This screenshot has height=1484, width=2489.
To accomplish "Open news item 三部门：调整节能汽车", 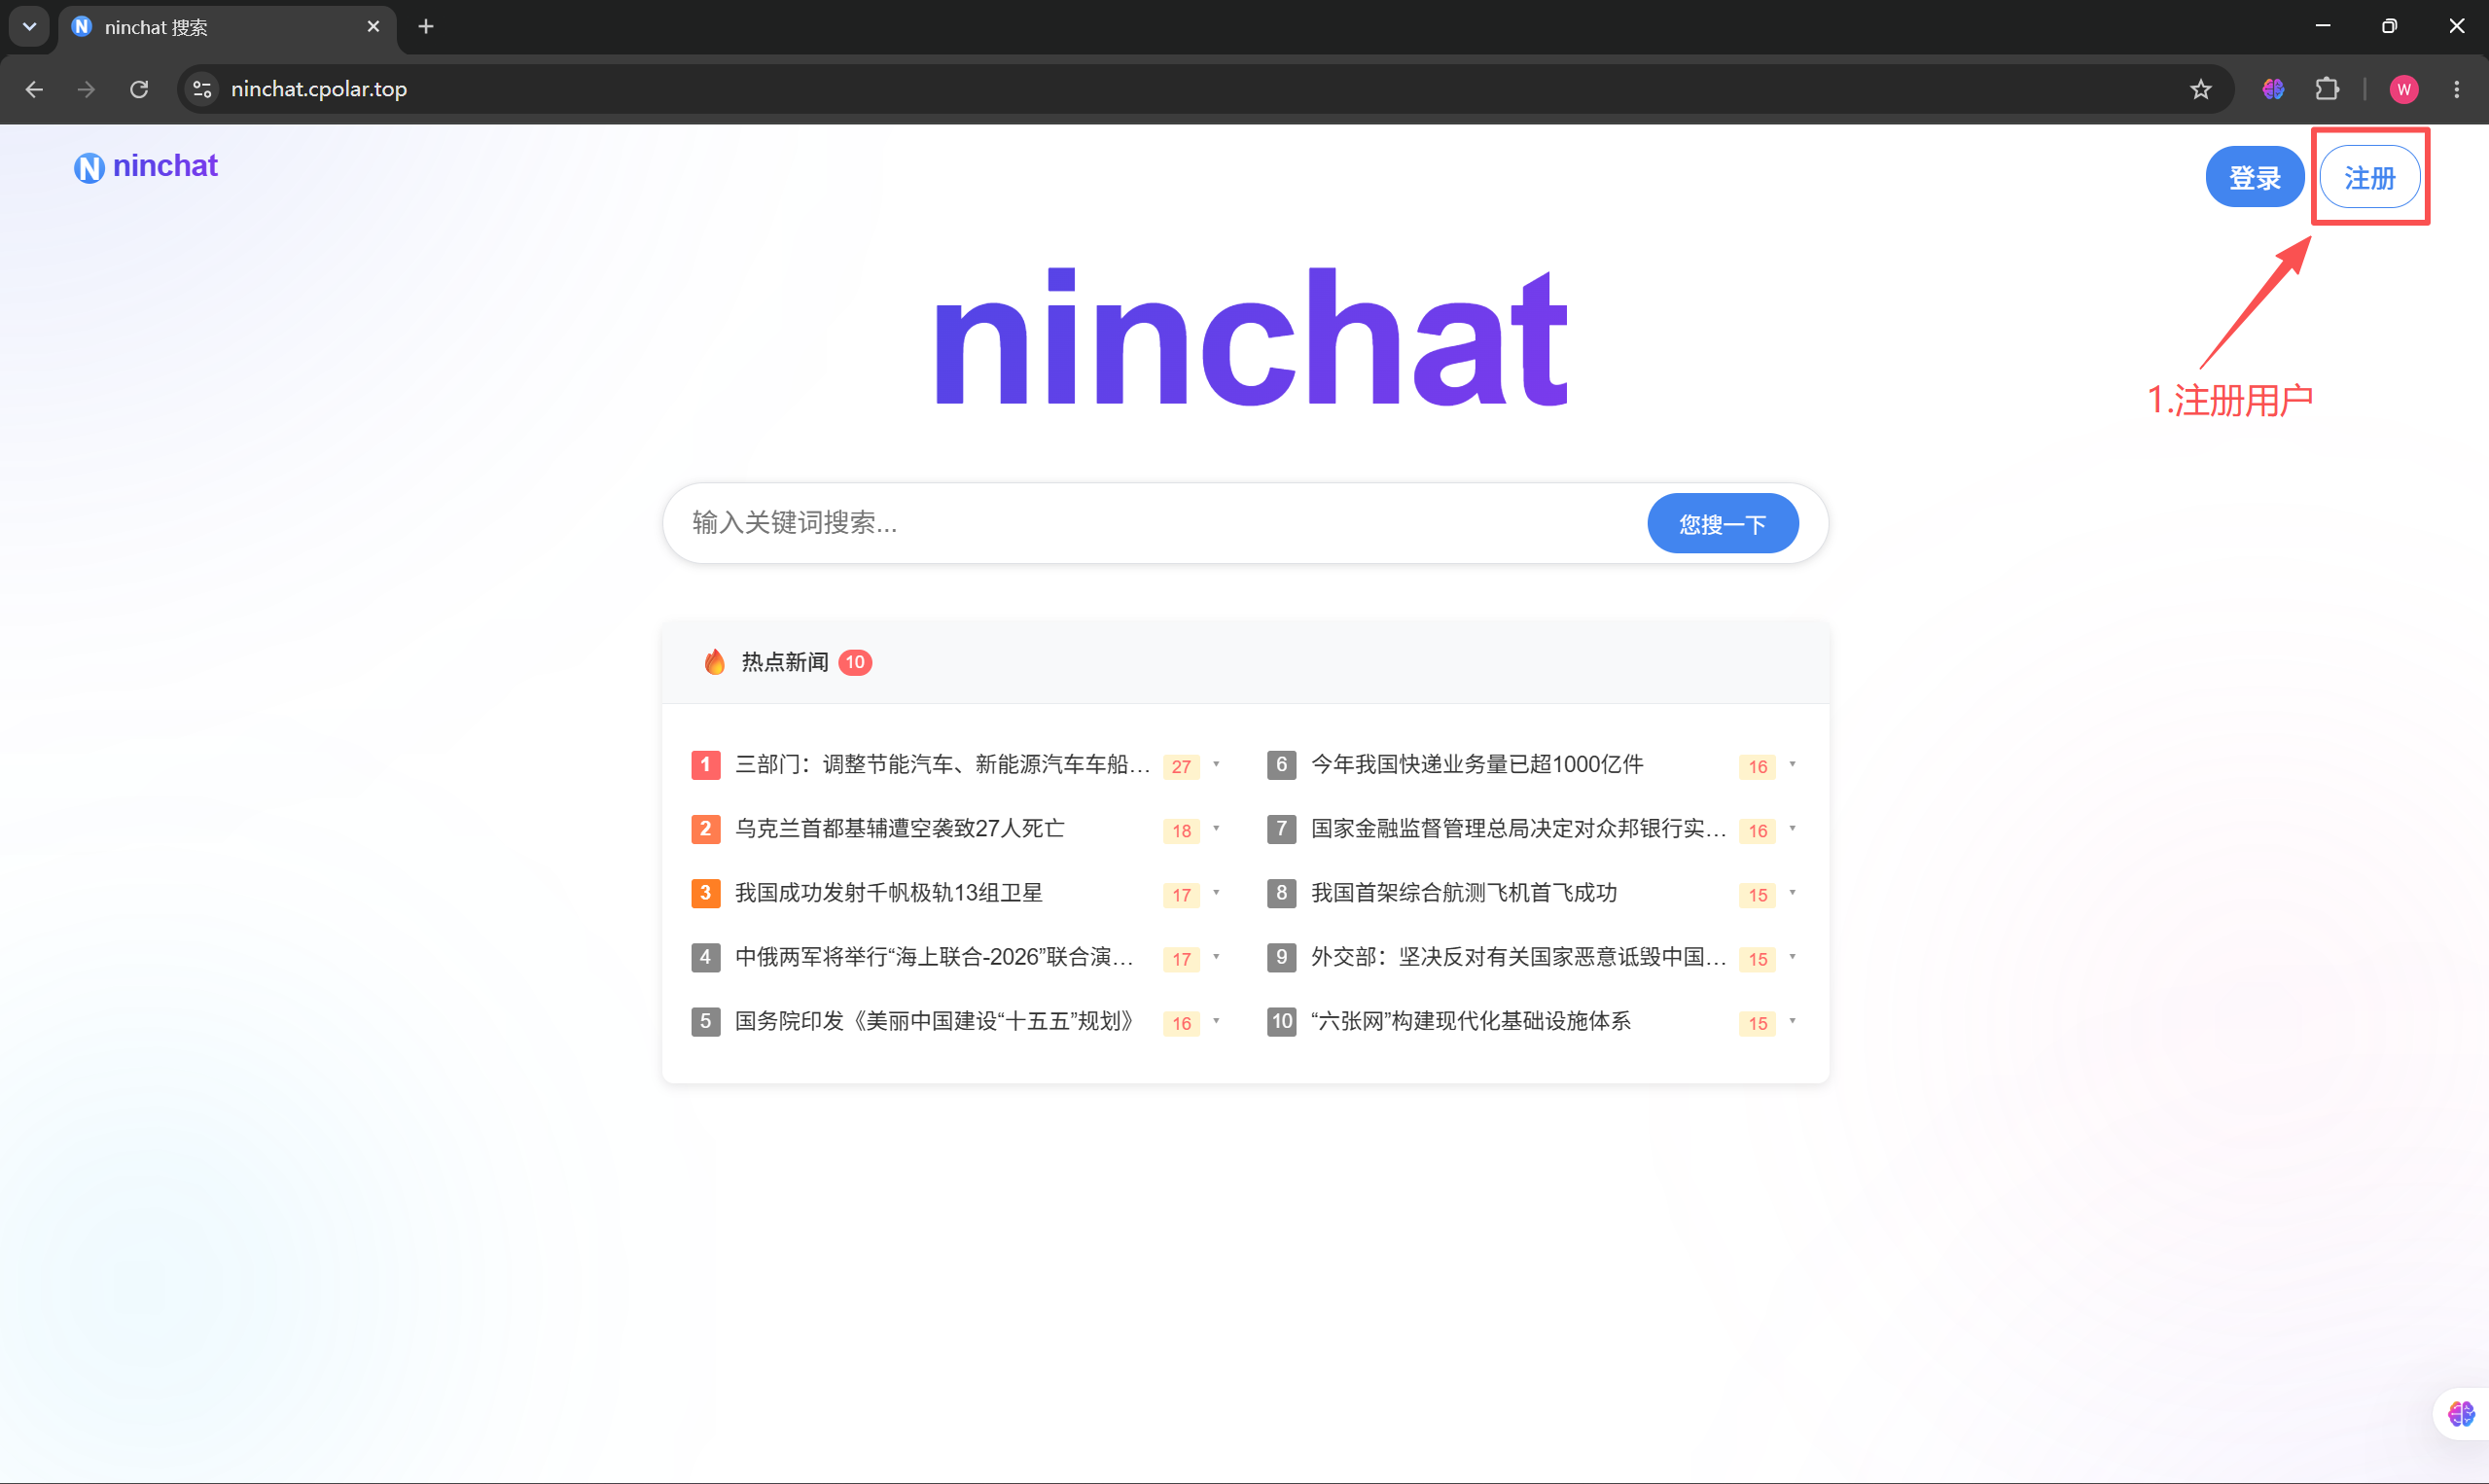I will (x=942, y=765).
